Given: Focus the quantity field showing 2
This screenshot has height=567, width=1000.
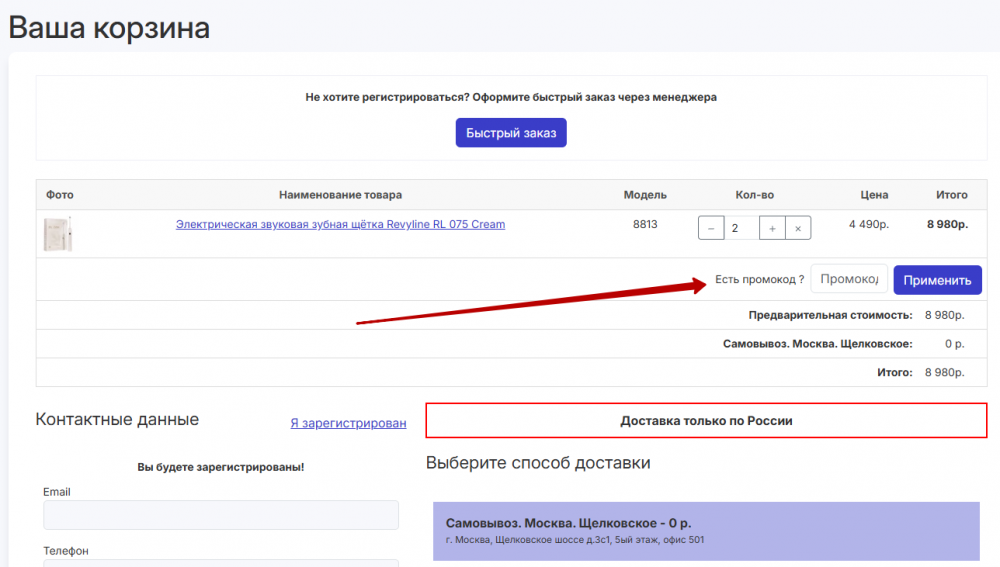Looking at the screenshot, I should click(x=740, y=228).
